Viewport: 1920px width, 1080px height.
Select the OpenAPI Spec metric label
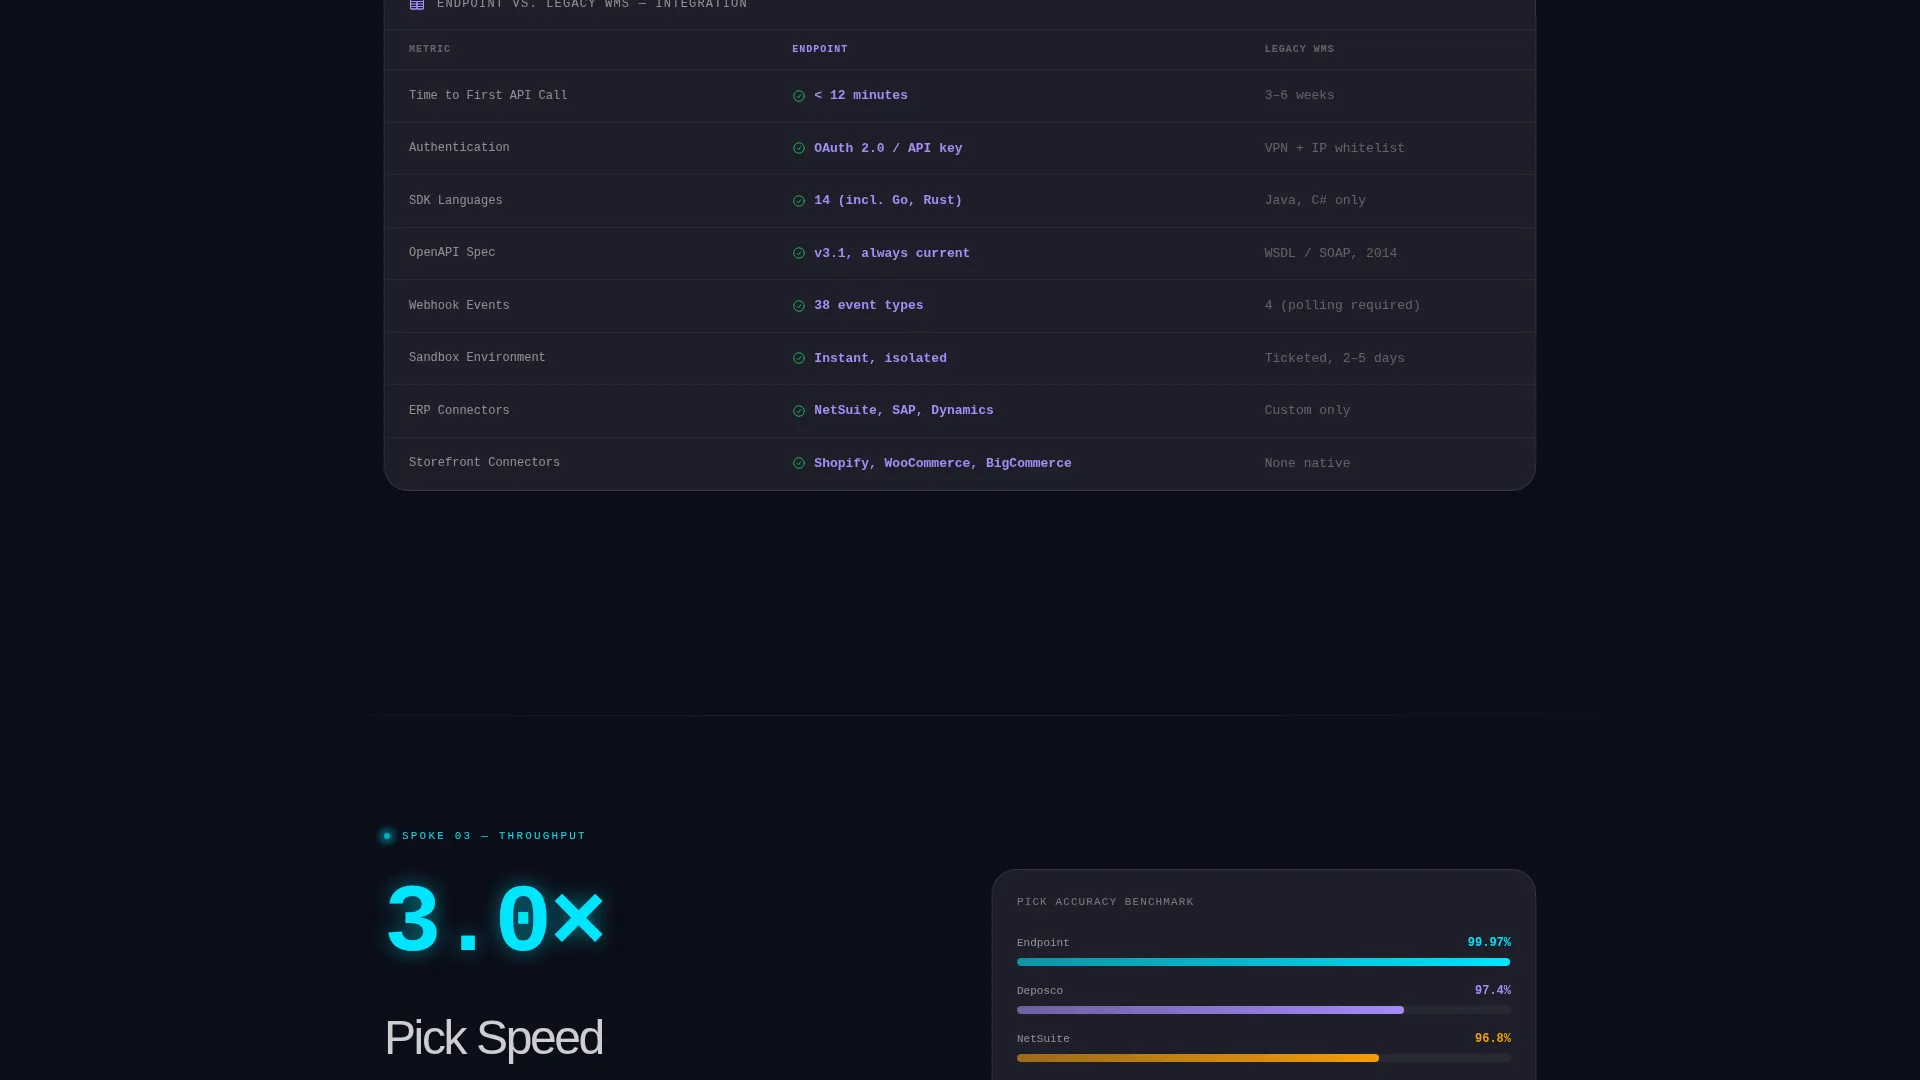[452, 253]
